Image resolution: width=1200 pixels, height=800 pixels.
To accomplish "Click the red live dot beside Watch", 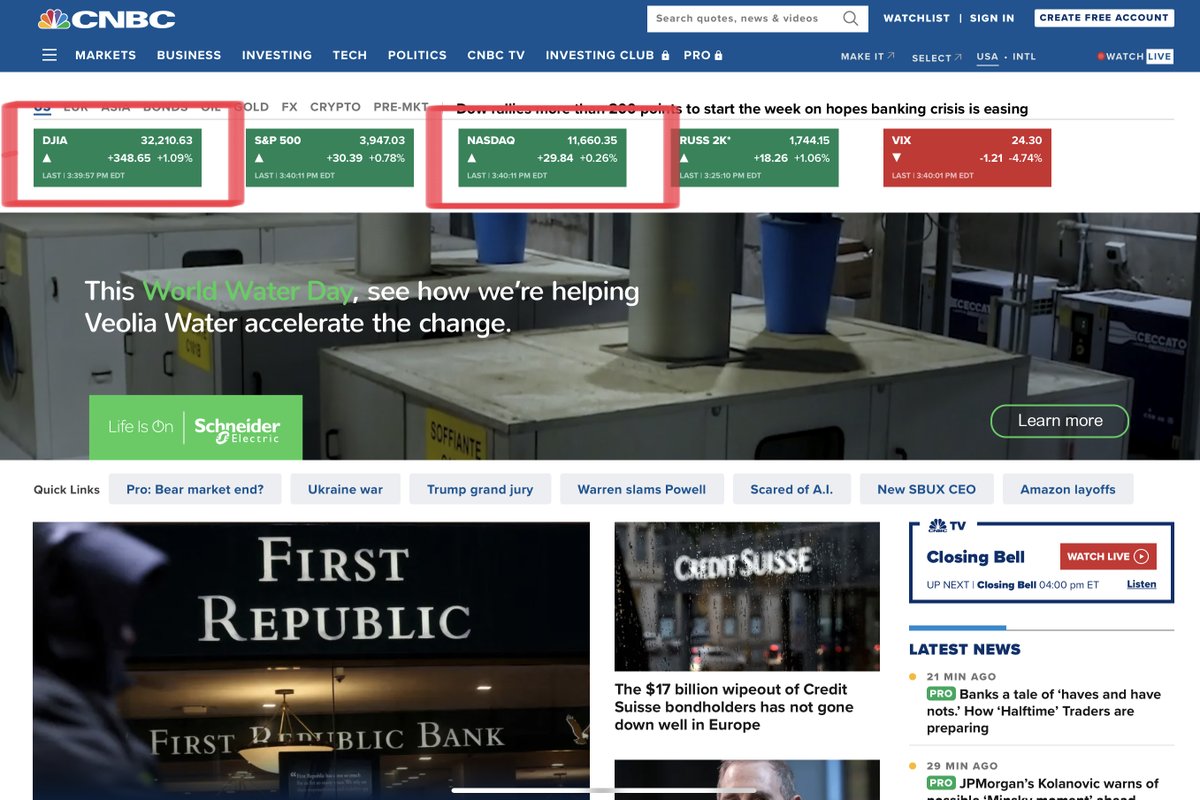I will (1101, 57).
